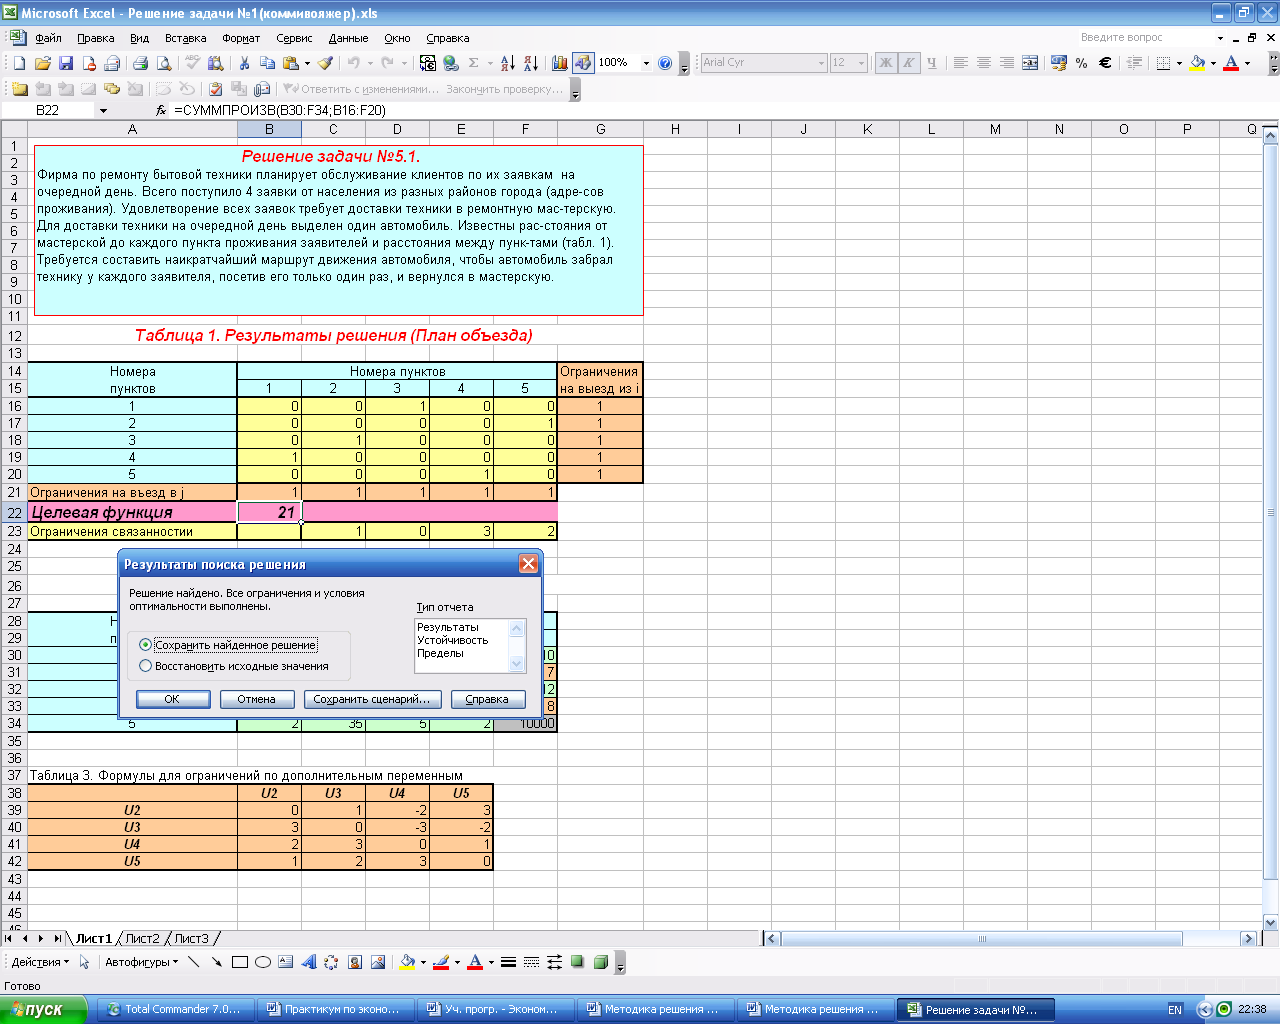Click Справка button in dialog
The width and height of the screenshot is (1280, 1024).
(x=488, y=699)
